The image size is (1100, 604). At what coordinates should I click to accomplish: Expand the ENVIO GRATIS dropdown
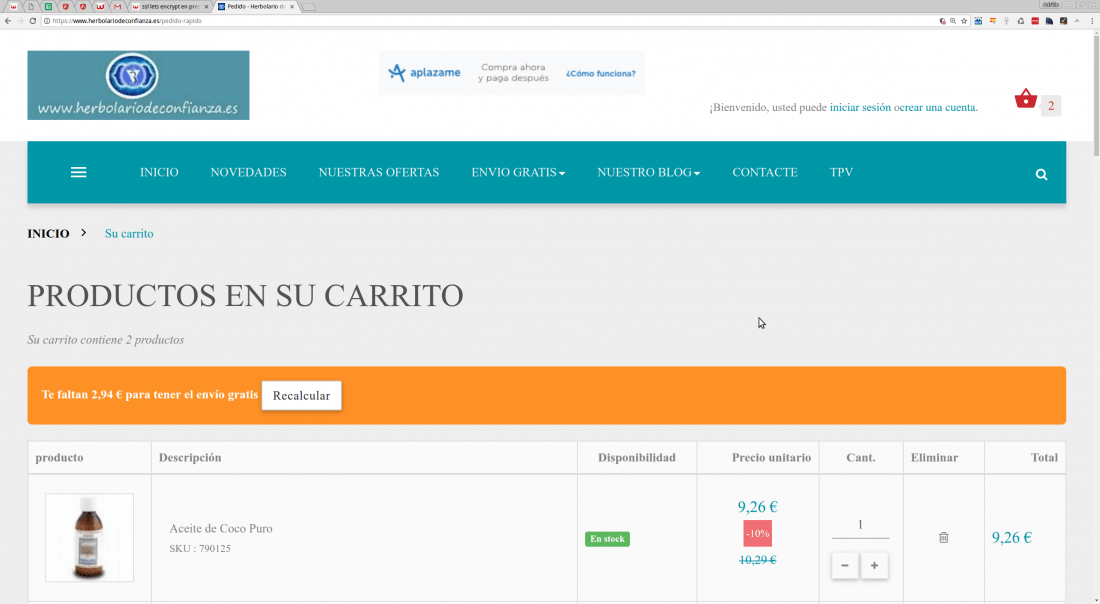click(518, 173)
